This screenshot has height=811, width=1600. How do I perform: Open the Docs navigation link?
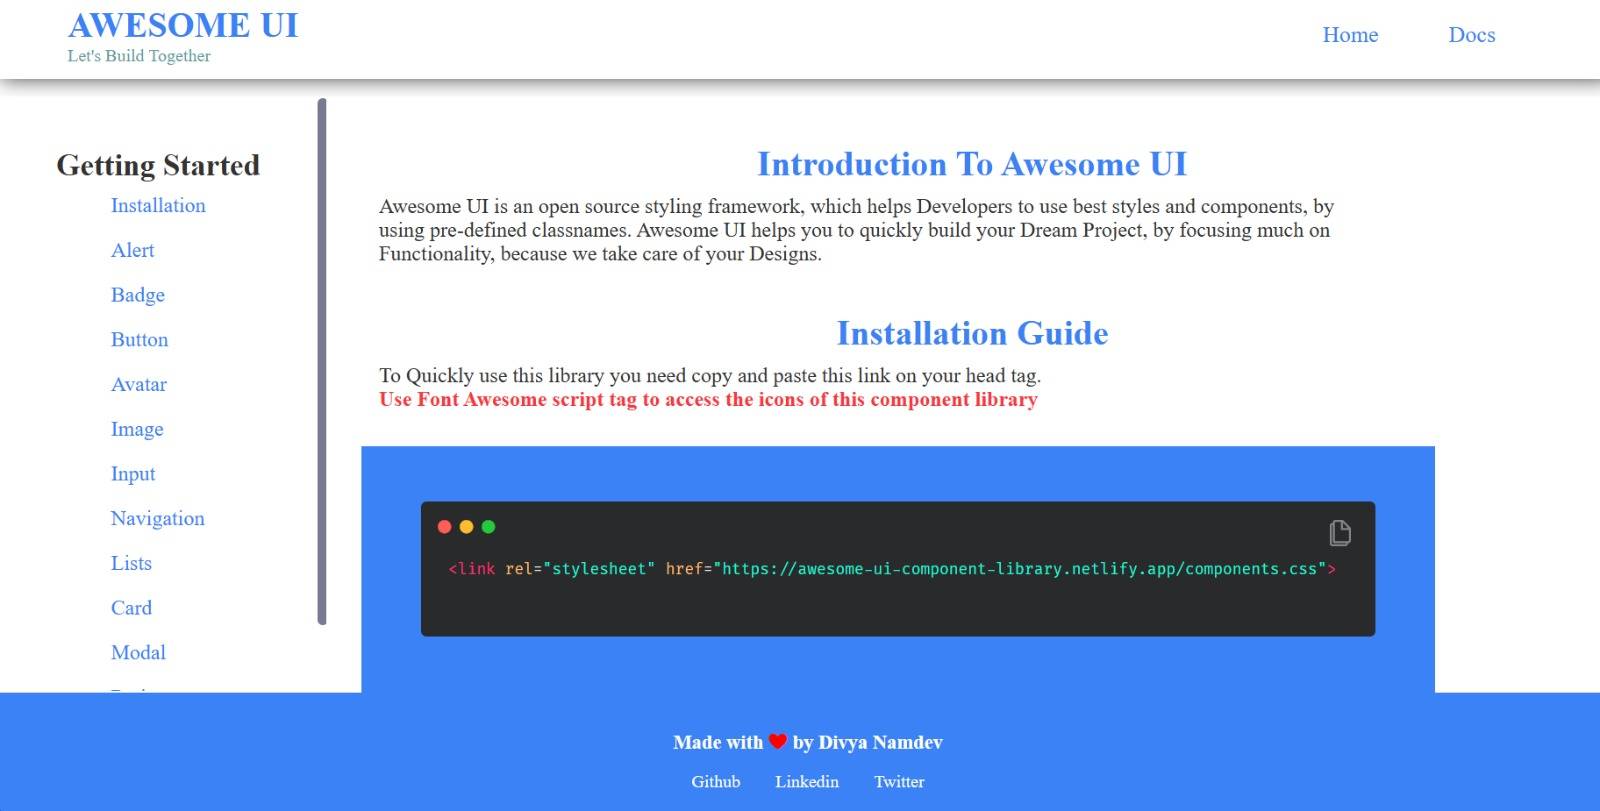tap(1471, 35)
